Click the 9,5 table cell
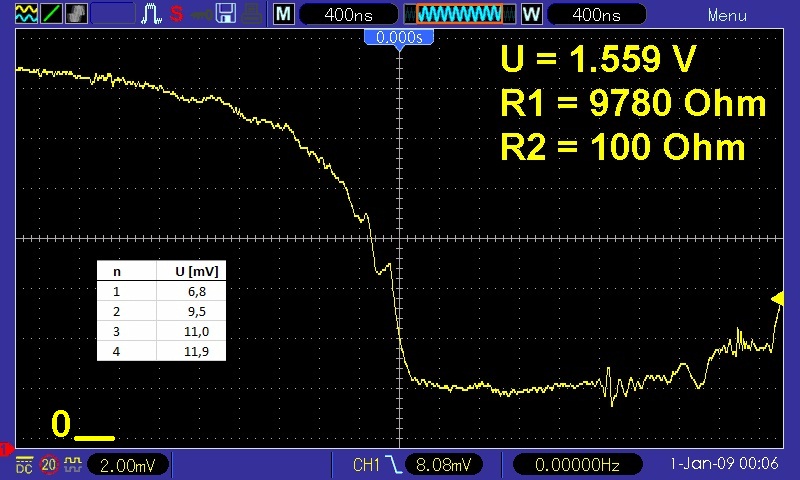This screenshot has width=800, height=480. (x=196, y=311)
